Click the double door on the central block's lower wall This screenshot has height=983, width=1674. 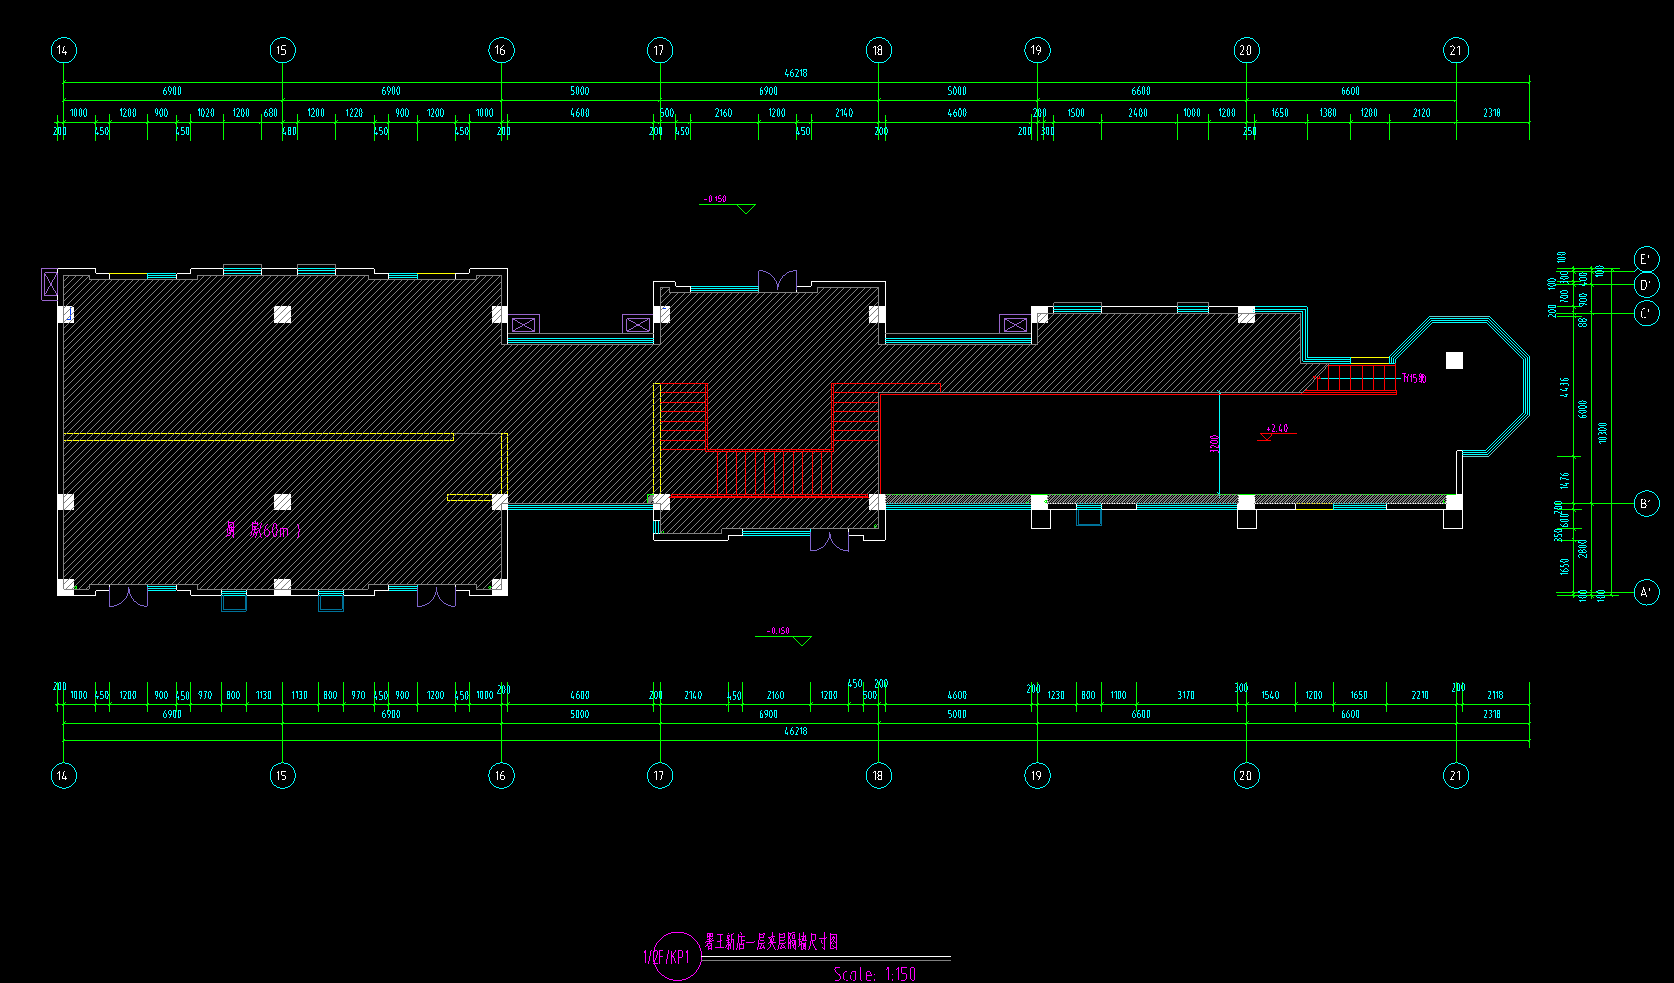[x=829, y=541]
